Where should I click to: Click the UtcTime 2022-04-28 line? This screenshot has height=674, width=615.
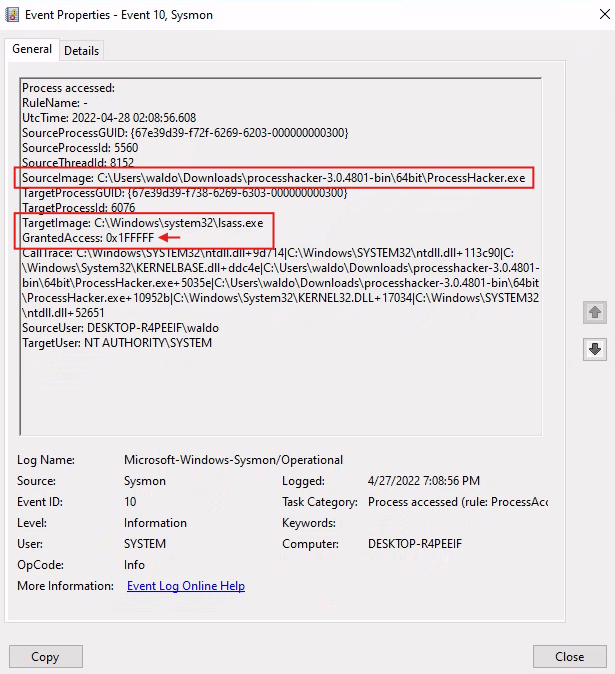(x=109, y=118)
